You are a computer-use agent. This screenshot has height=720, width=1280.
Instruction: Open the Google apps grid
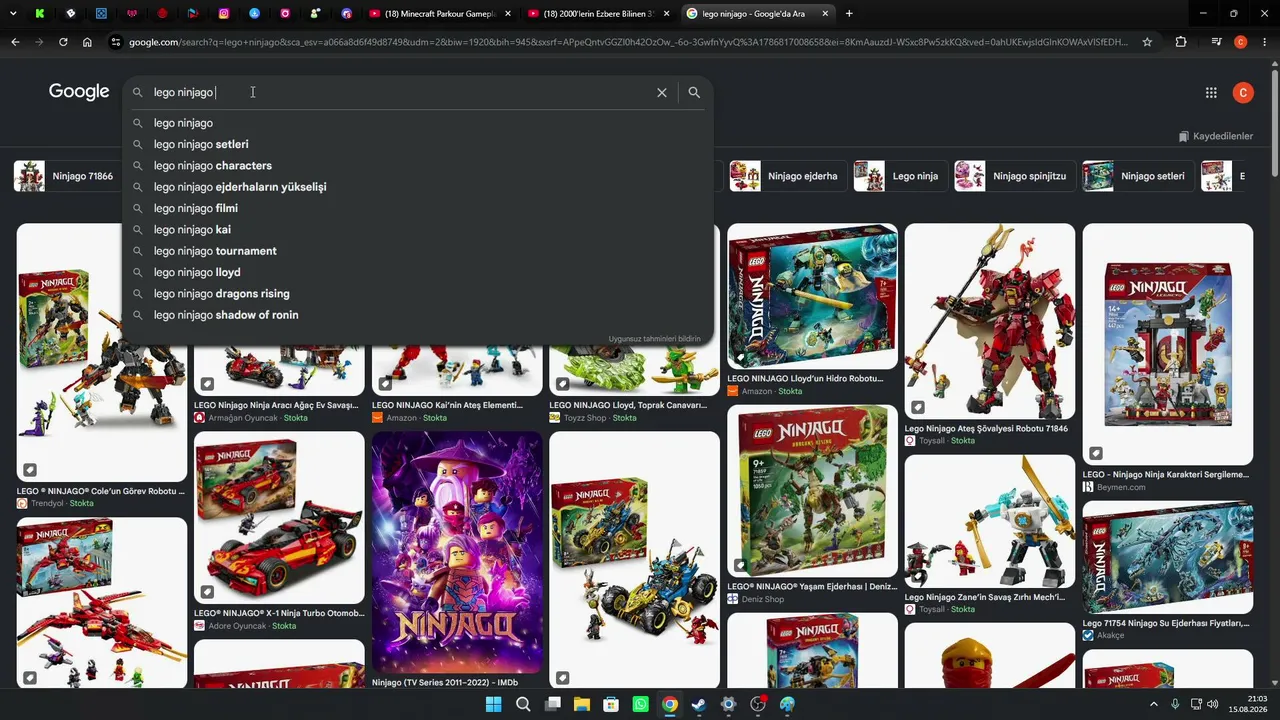(1211, 92)
